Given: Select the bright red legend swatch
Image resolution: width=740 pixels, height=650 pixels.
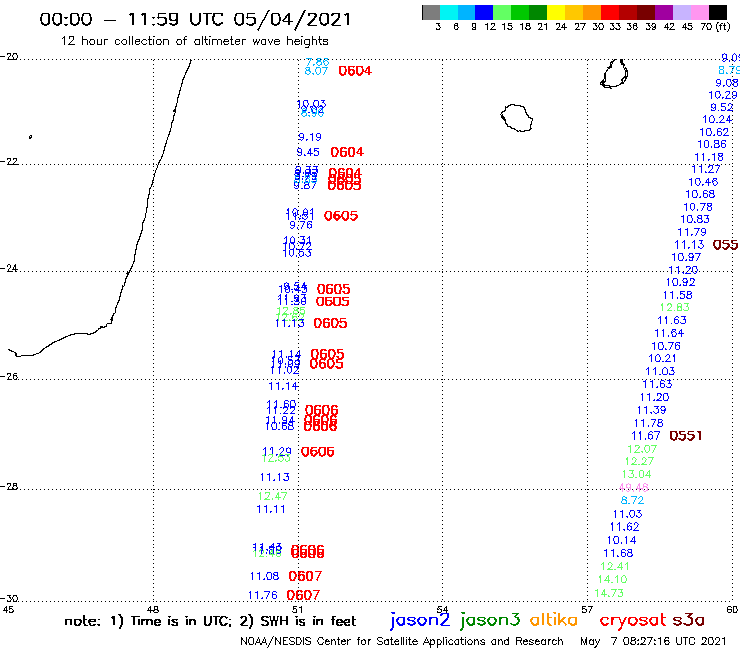Looking at the screenshot, I should [x=610, y=12].
